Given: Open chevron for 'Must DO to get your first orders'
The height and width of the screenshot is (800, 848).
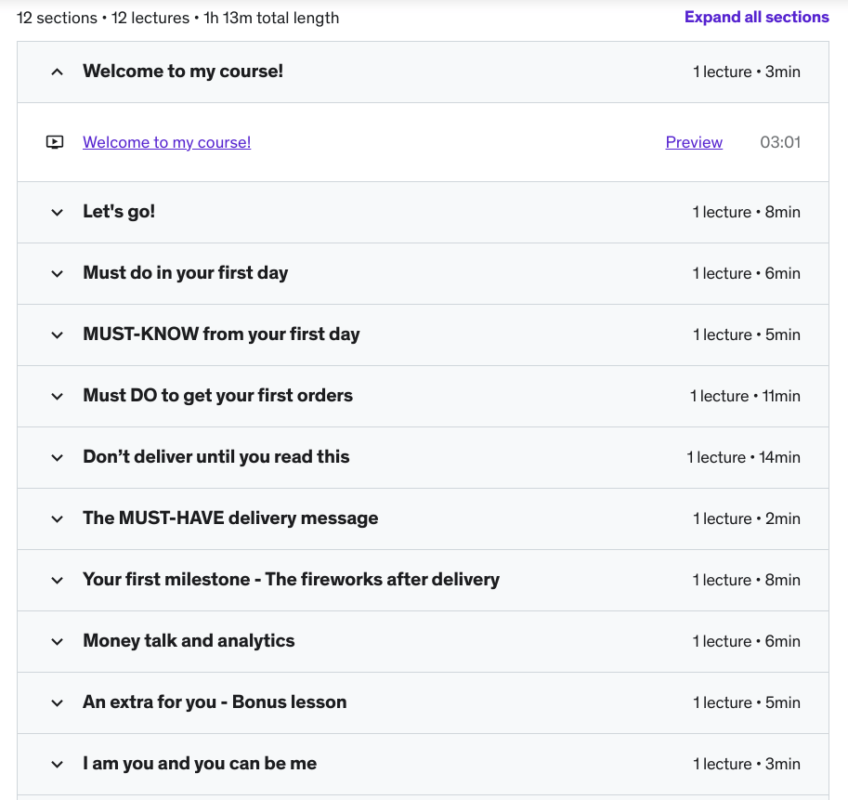Looking at the screenshot, I should [x=57, y=396].
